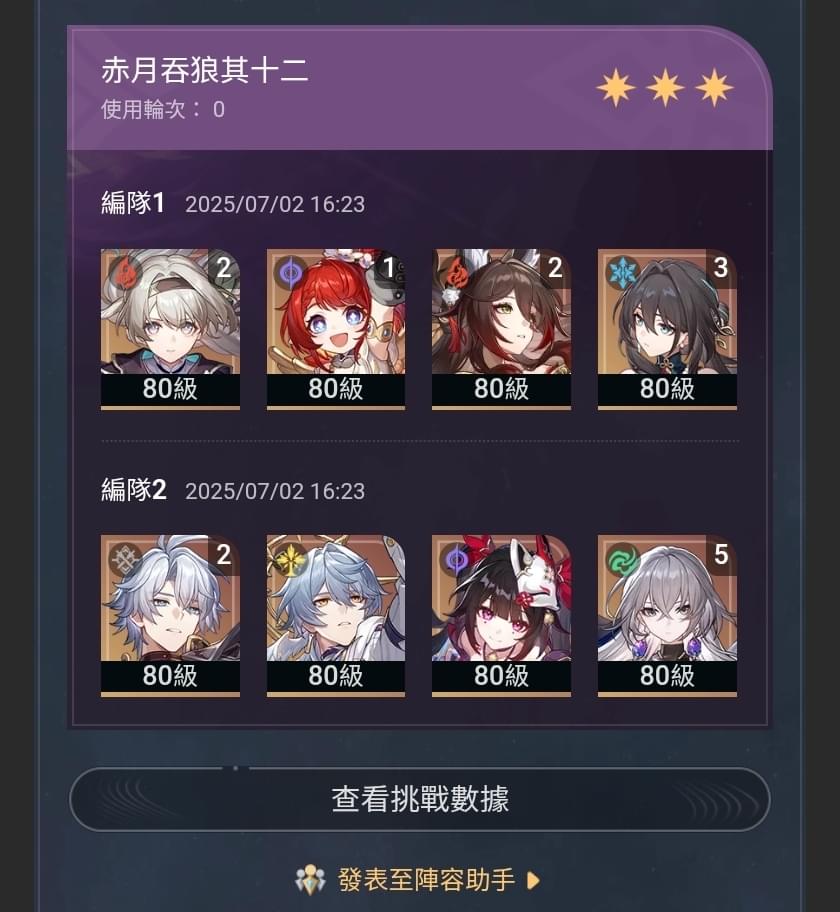
Task: Select the gray-haired wind character with eidolon 5
Action: tap(667, 616)
